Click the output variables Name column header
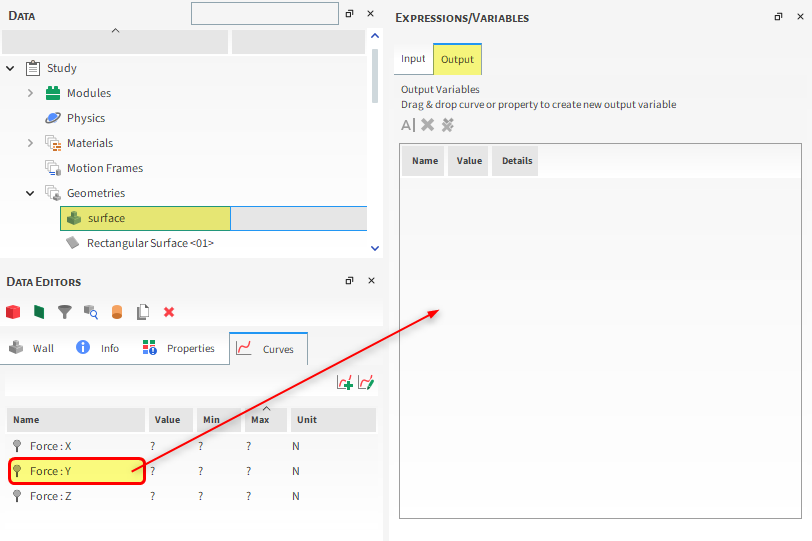Screen dimensions: 812x541 (423, 161)
